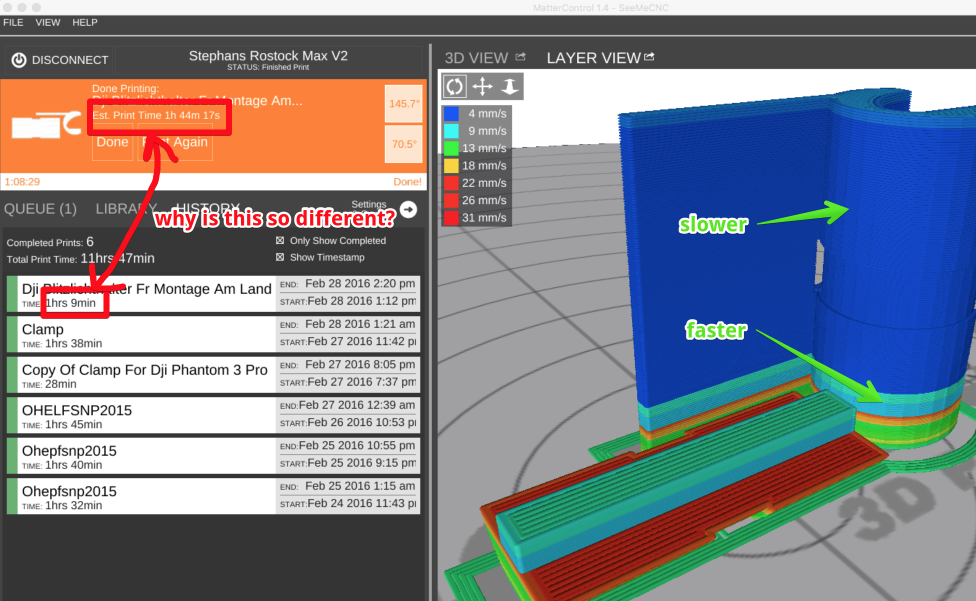Select the Zoom/scale view tool
976x601 pixels.
[509, 87]
